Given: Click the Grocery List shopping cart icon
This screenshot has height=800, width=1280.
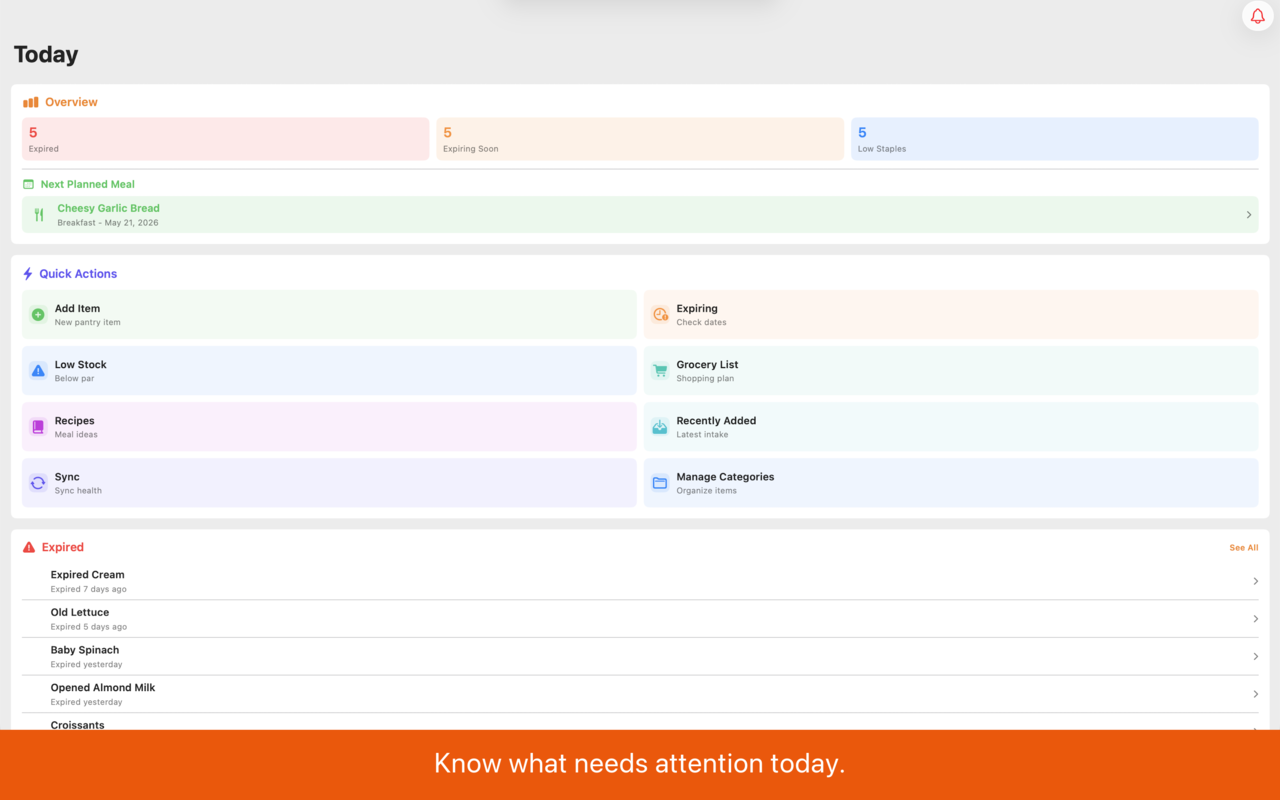Looking at the screenshot, I should pyautogui.click(x=660, y=371).
